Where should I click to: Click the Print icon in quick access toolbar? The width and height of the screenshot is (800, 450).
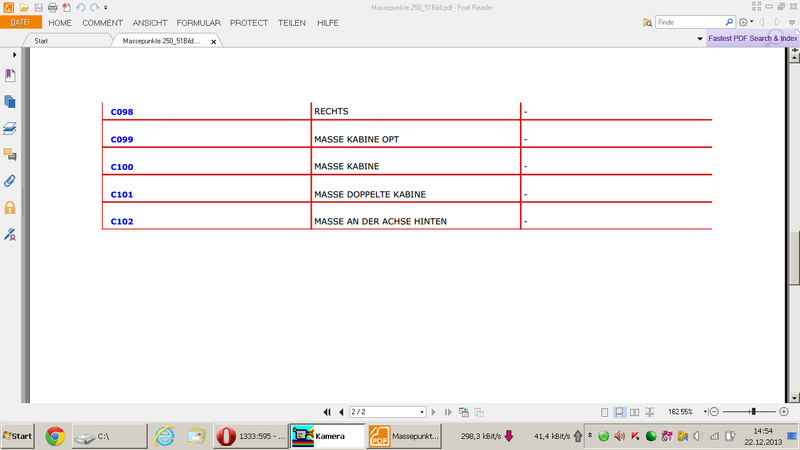click(x=52, y=7)
